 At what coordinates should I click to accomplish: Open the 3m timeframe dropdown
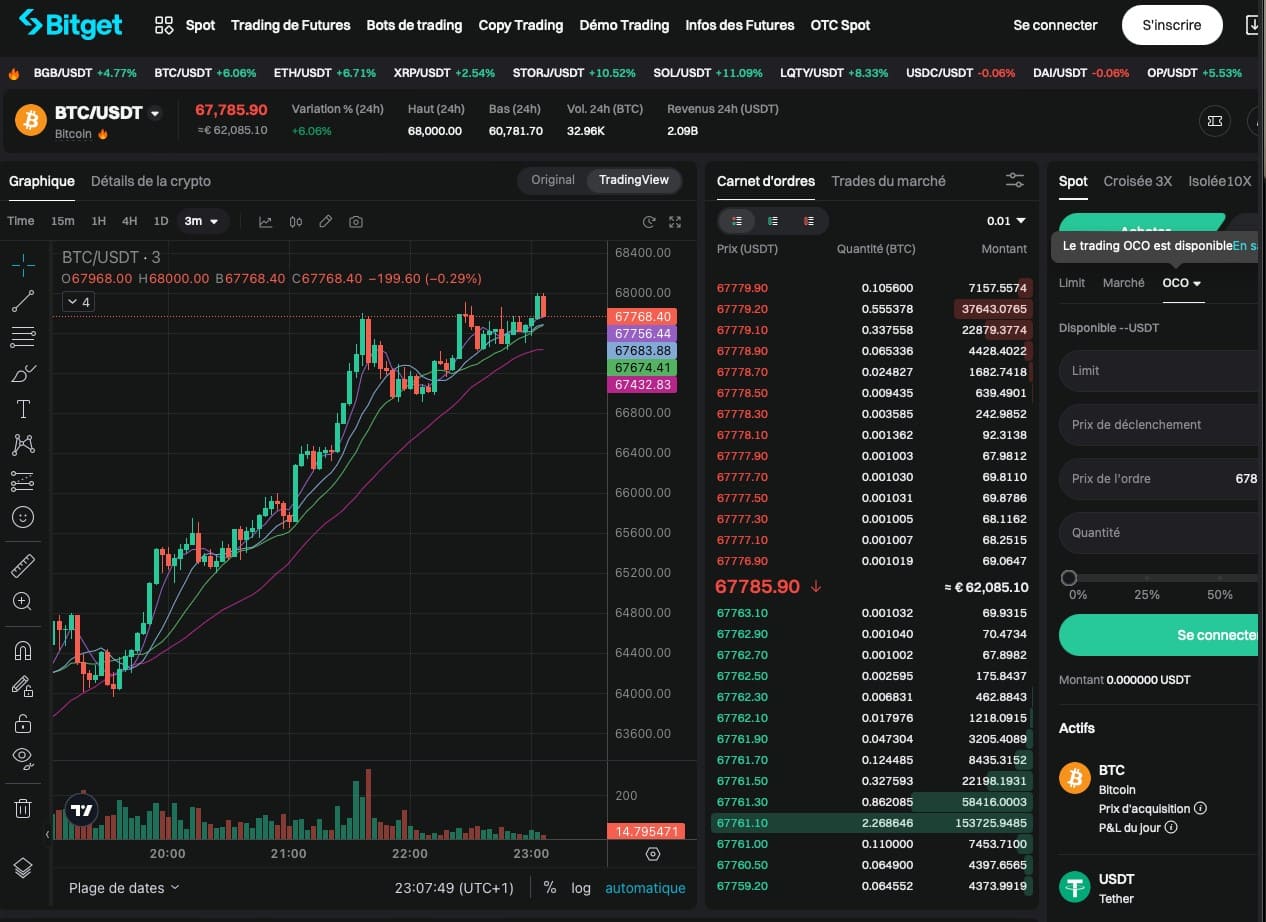[203, 221]
